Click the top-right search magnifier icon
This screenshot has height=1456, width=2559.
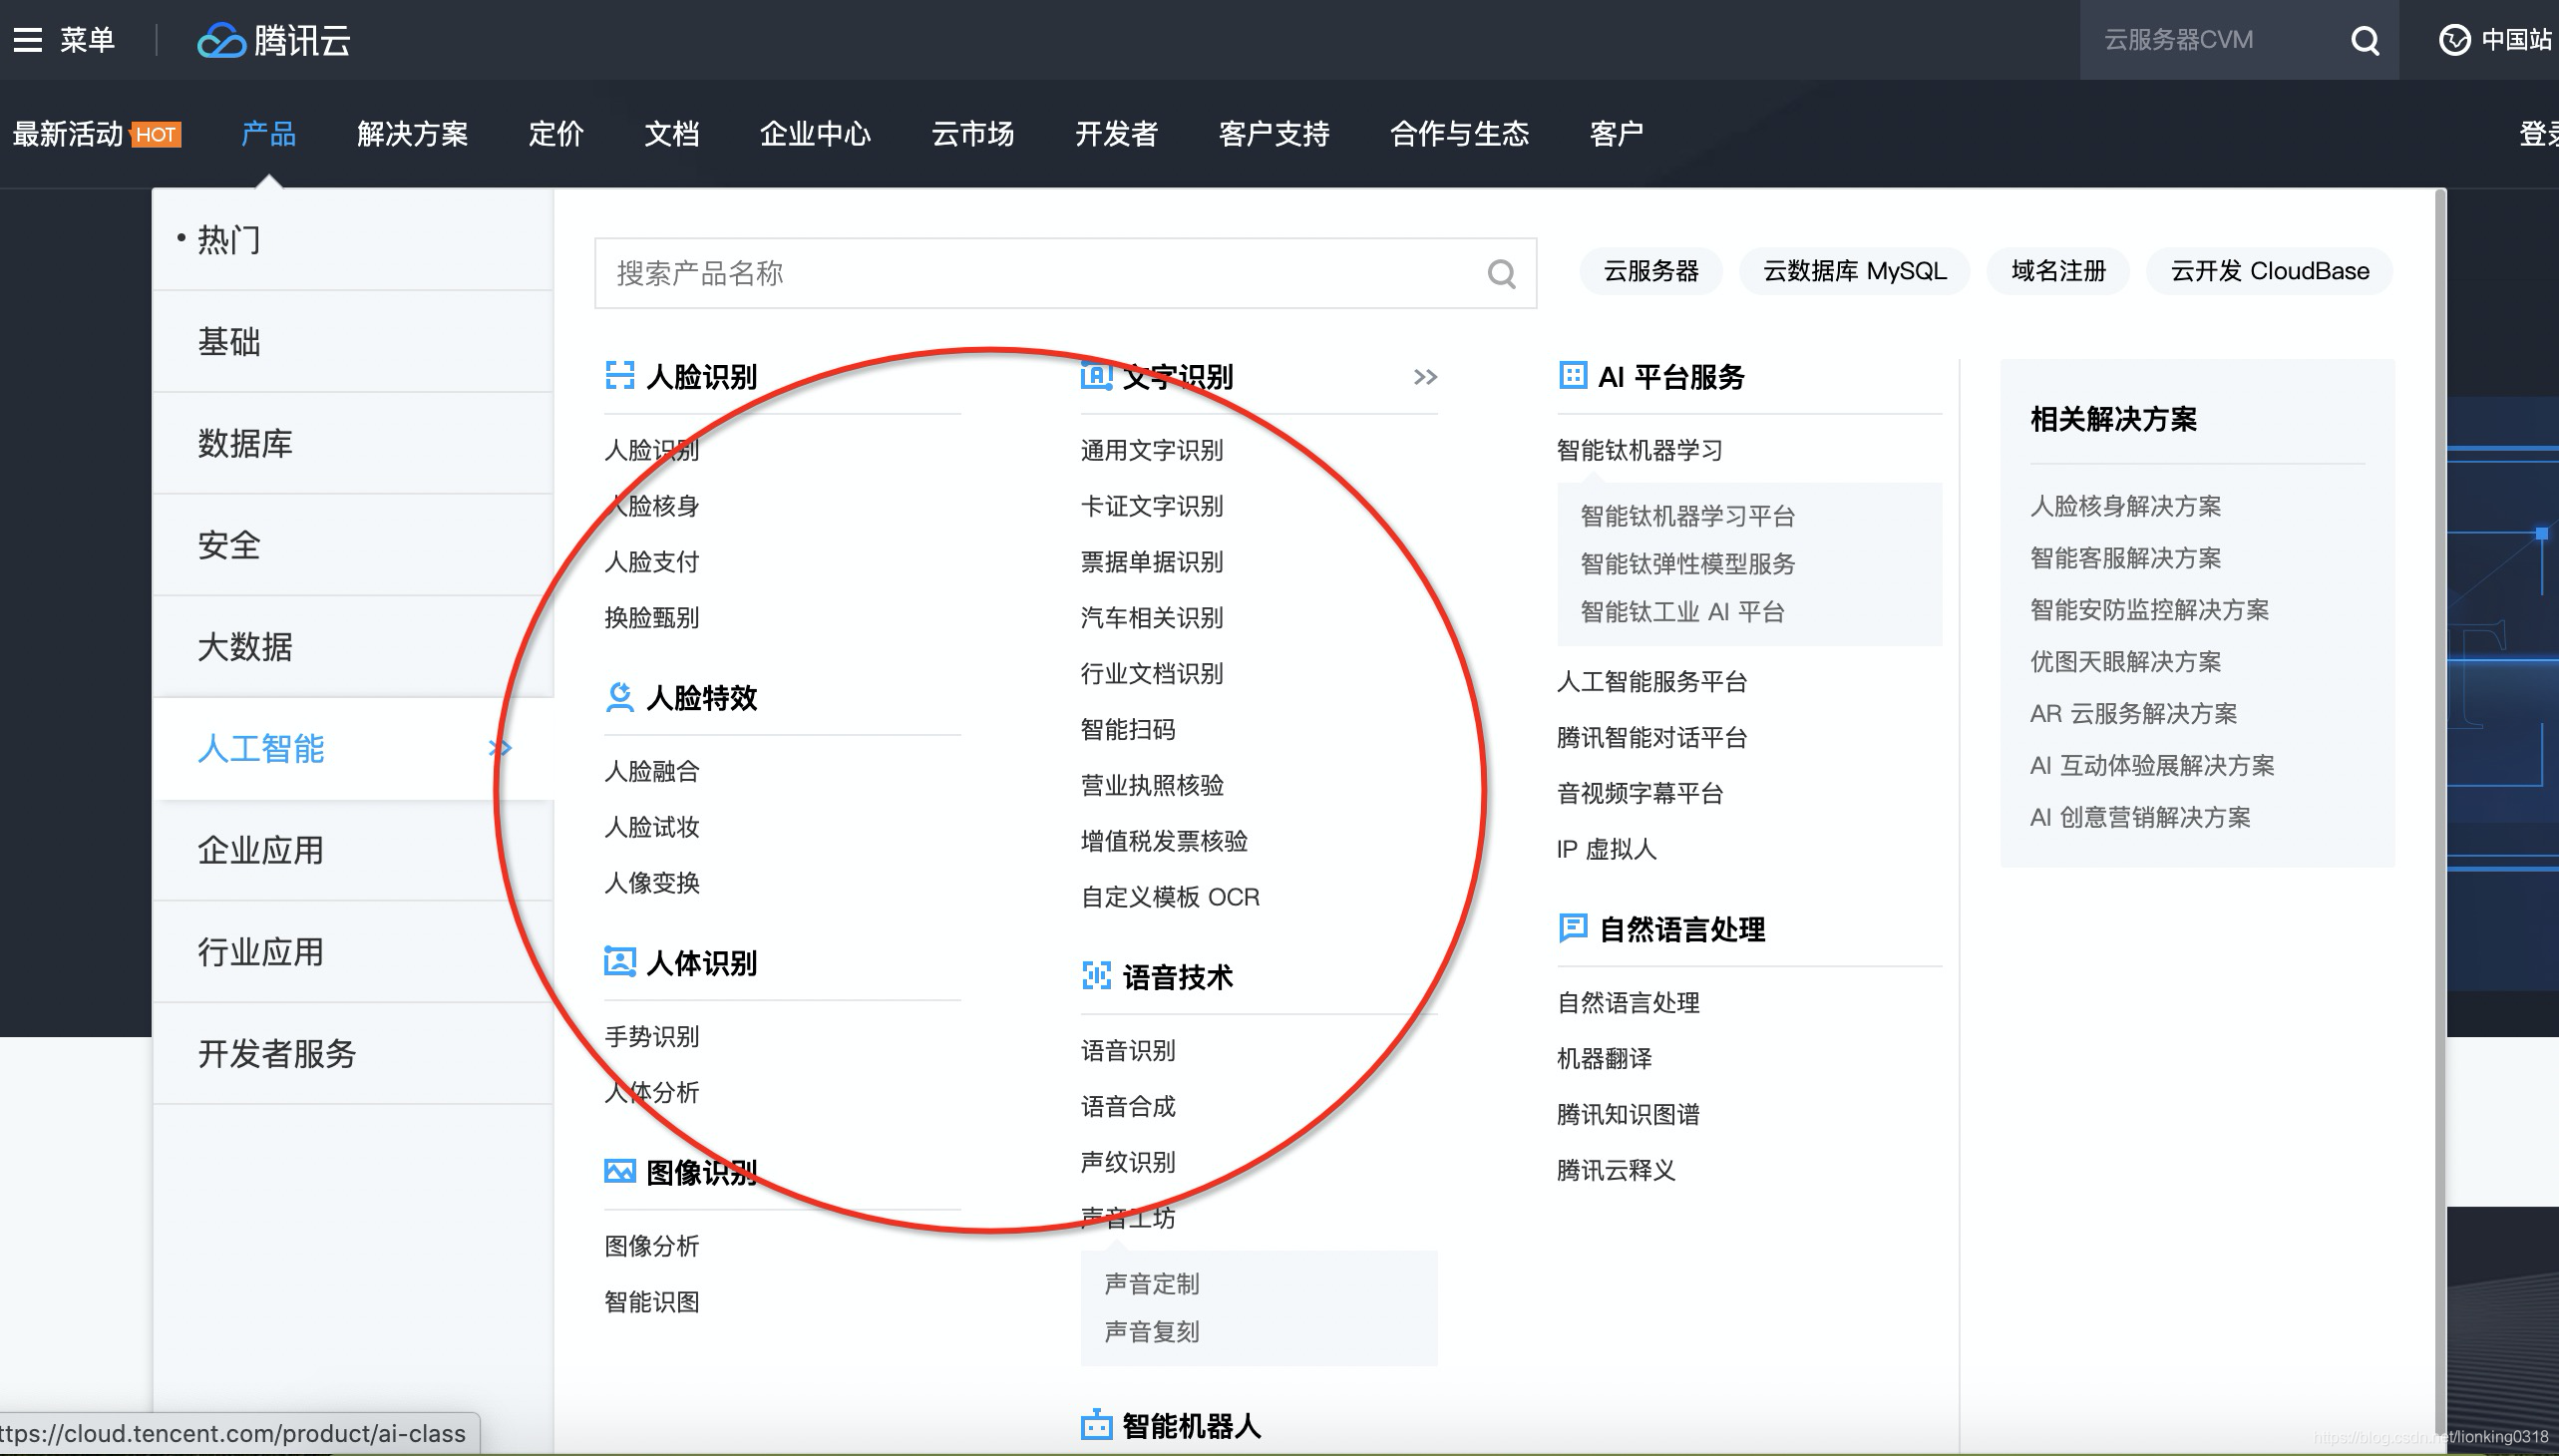[2365, 40]
